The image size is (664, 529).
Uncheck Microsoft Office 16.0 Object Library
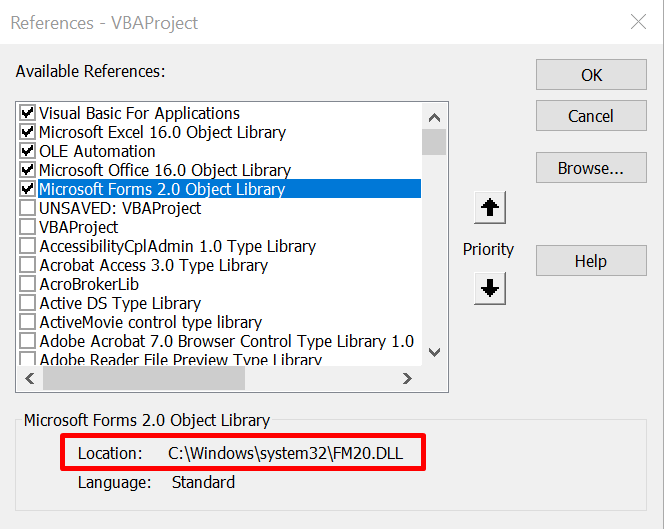[x=28, y=170]
